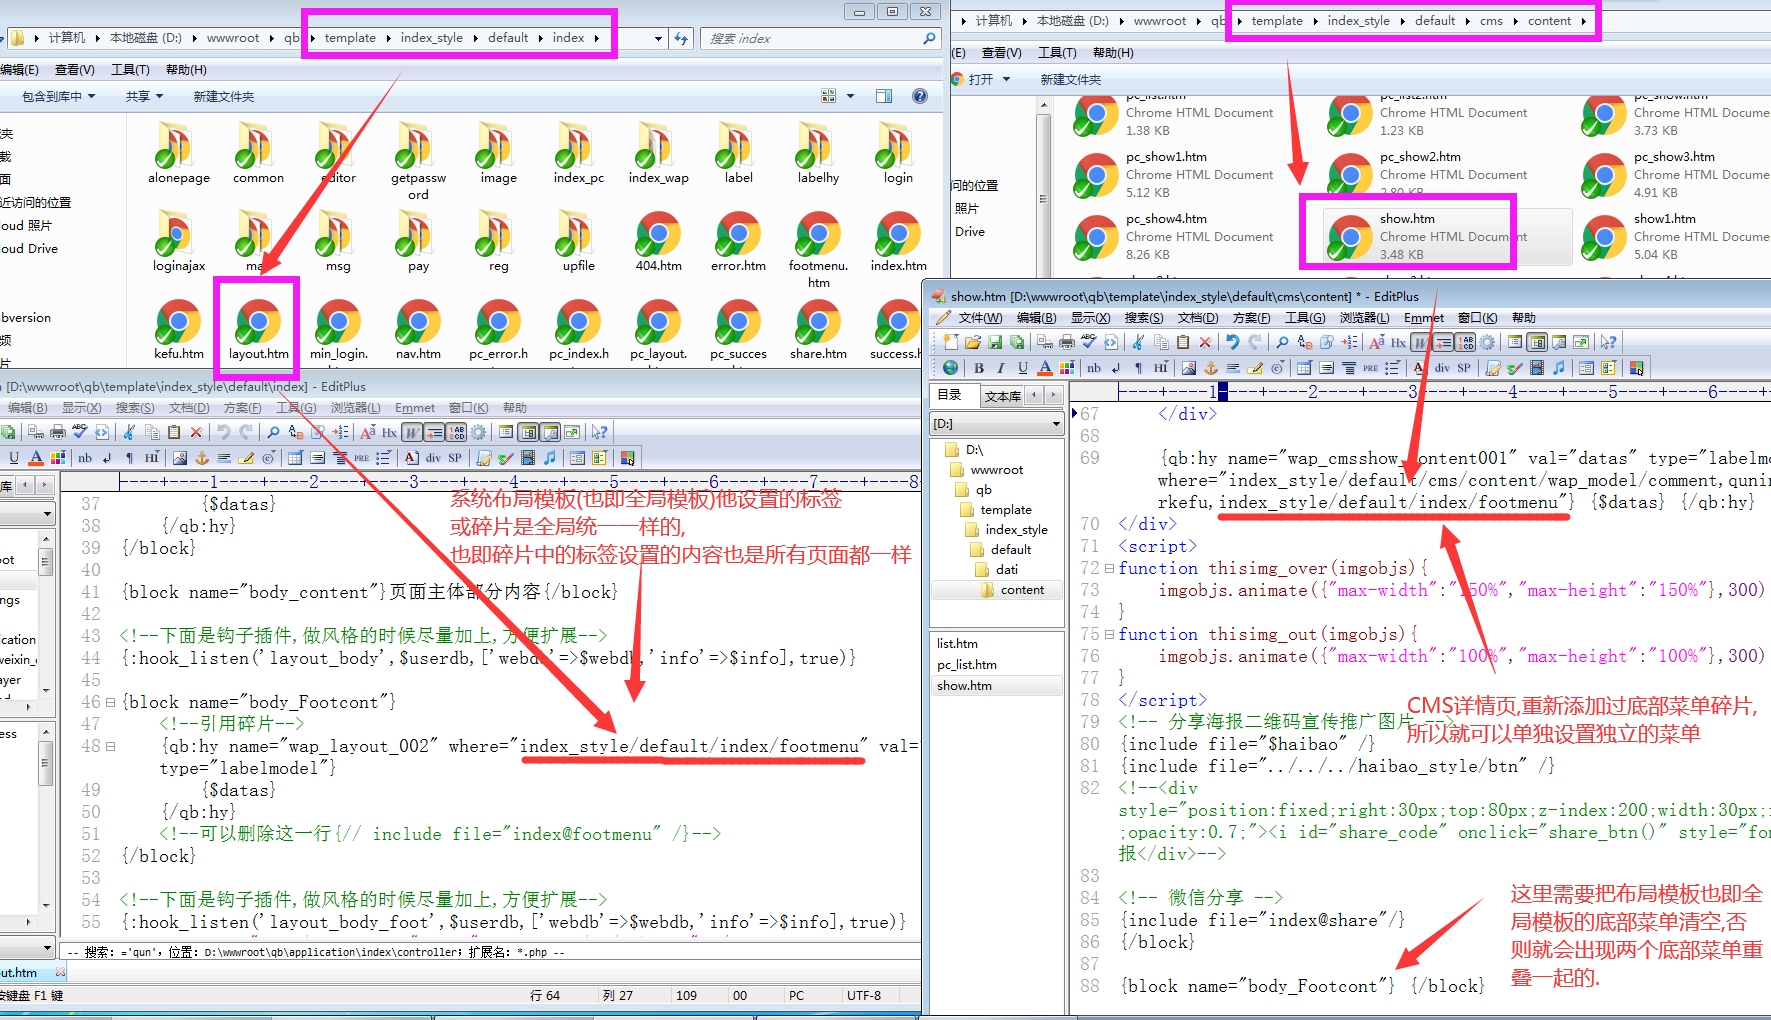Click the Print icon in left EditPlus toolbar
Image resolution: width=1771 pixels, height=1020 pixels.
pyautogui.click(x=58, y=432)
